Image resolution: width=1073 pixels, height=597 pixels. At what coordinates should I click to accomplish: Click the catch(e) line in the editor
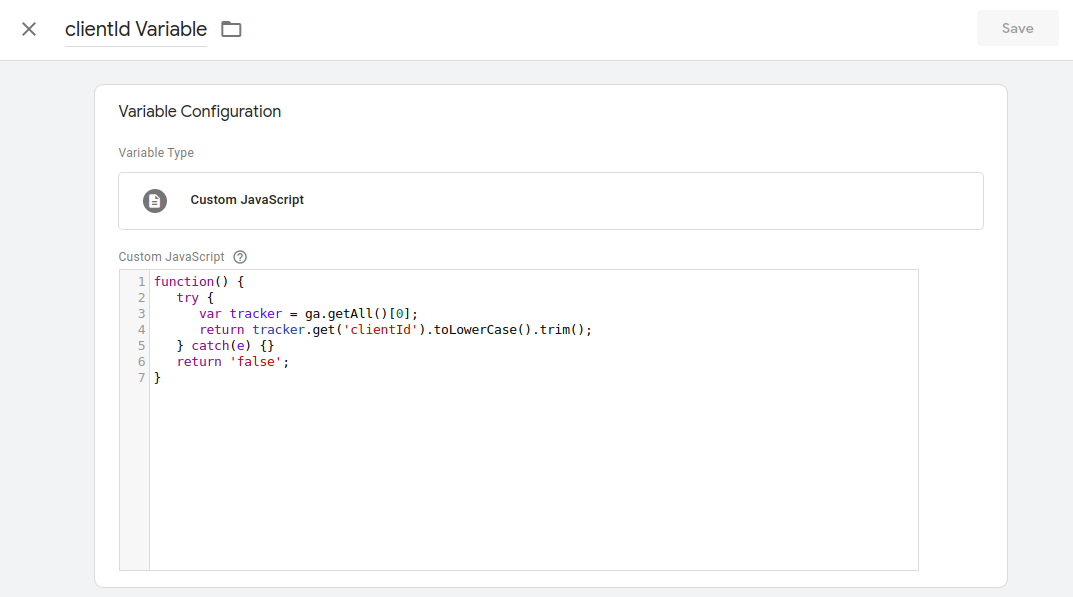coord(225,346)
